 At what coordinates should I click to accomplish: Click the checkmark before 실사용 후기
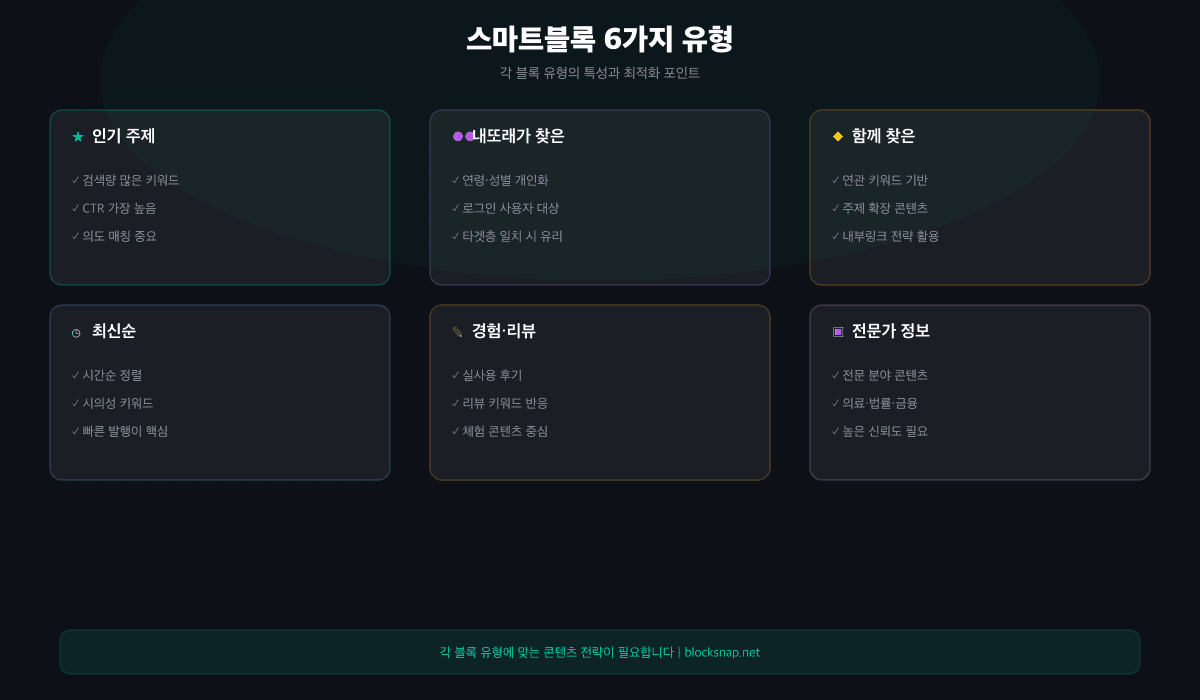[x=456, y=375]
